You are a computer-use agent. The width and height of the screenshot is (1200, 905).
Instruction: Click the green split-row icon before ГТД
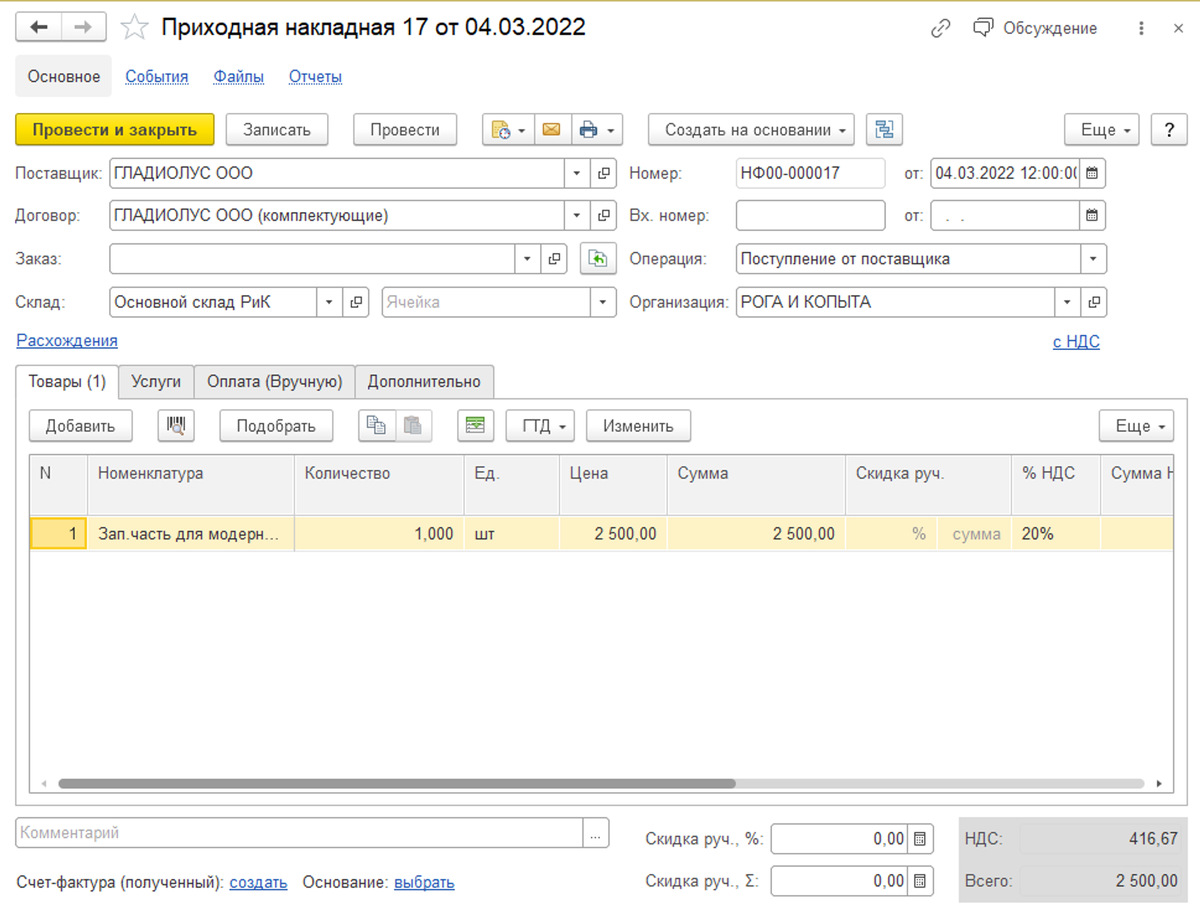(476, 425)
